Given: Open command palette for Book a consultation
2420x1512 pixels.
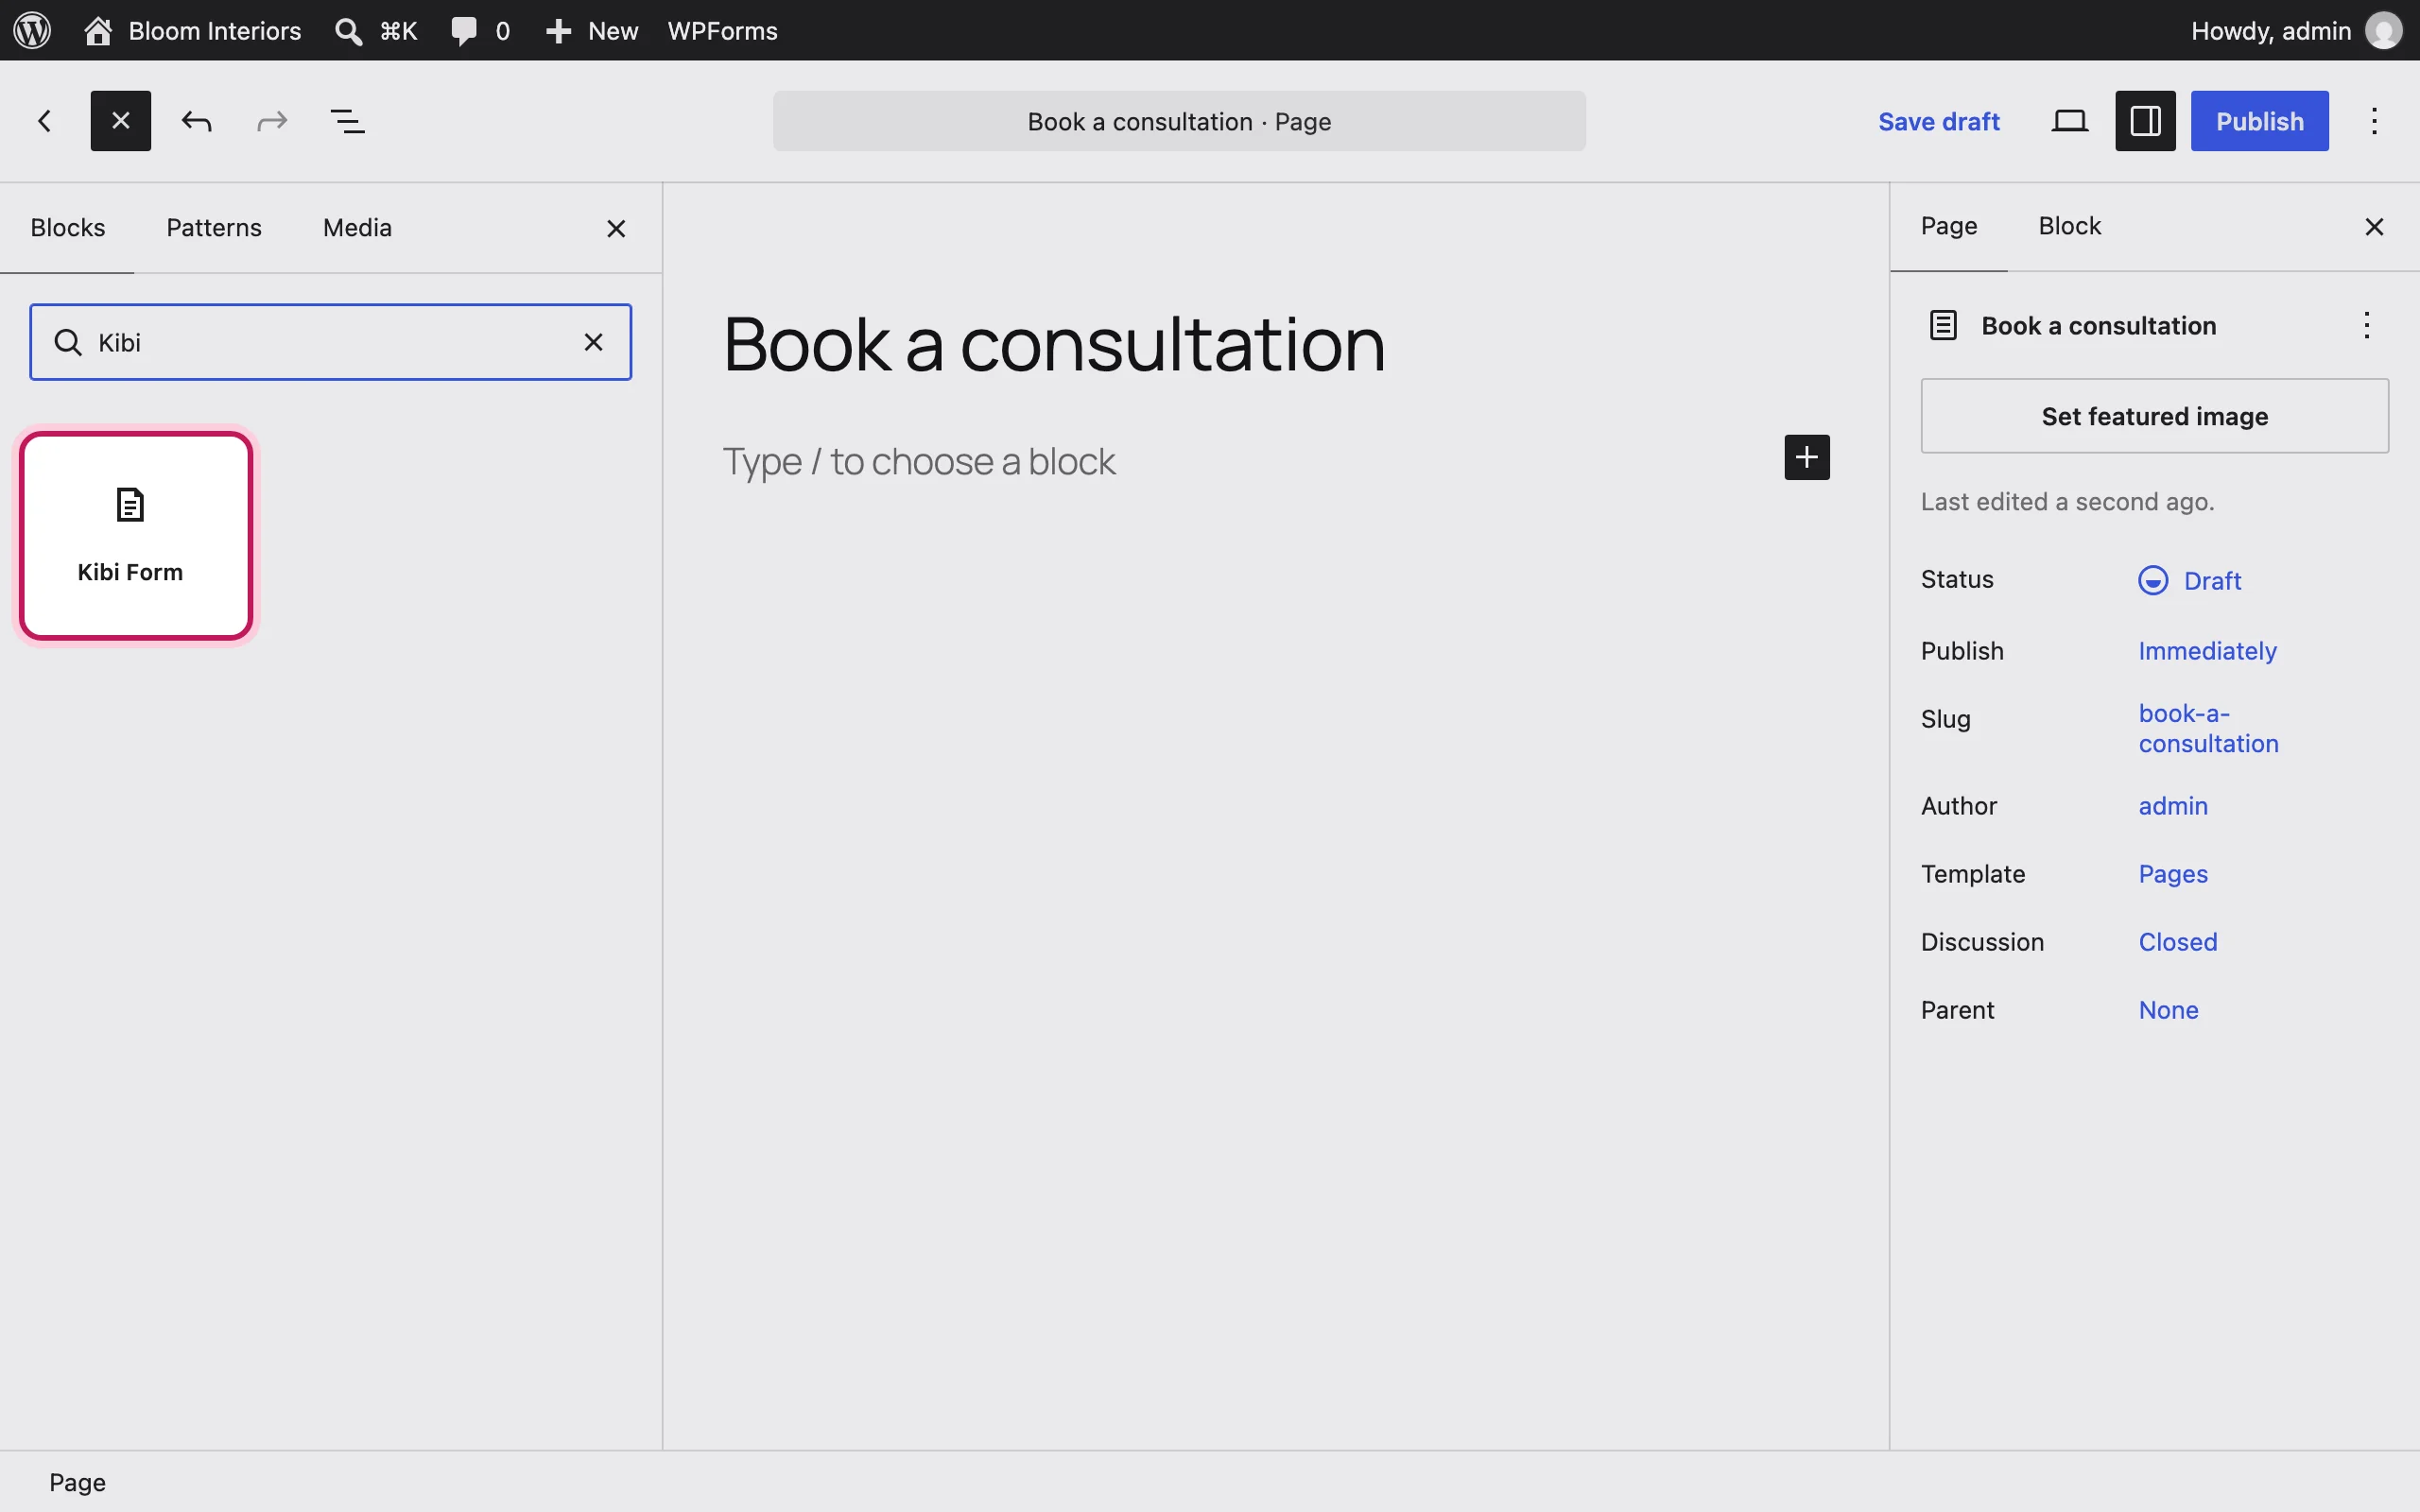Looking at the screenshot, I should pyautogui.click(x=1179, y=121).
